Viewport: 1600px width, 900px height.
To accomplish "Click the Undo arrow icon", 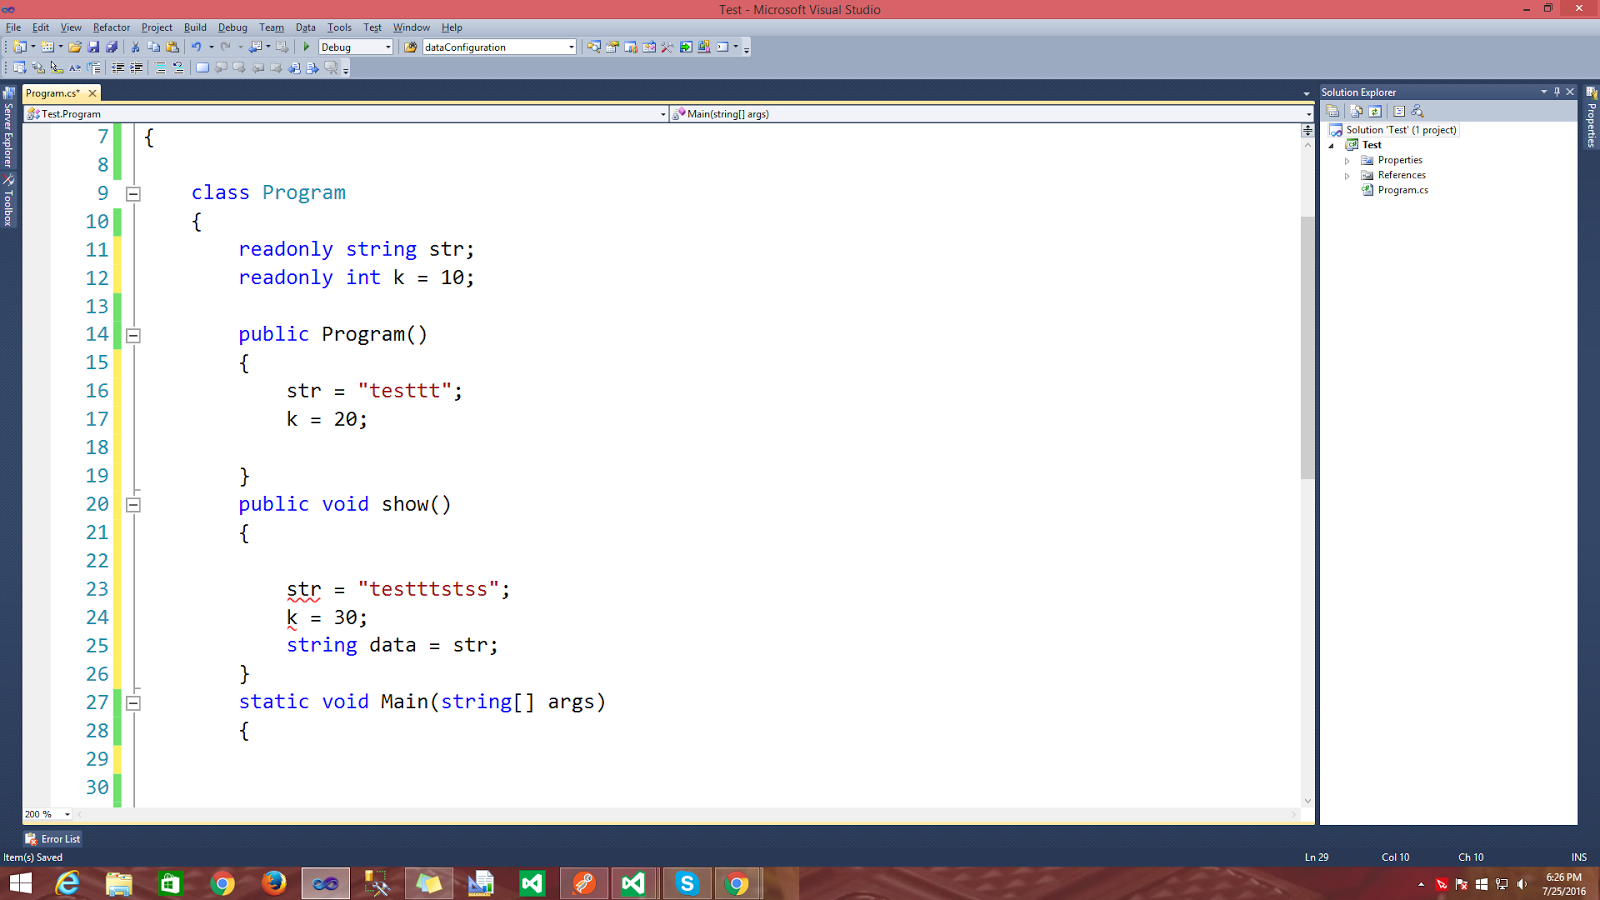I will 195,47.
